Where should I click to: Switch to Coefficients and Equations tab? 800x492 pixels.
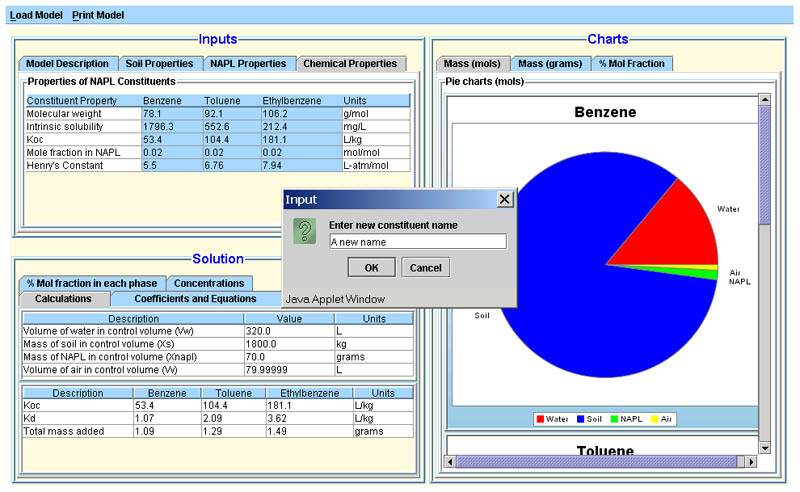tap(195, 298)
